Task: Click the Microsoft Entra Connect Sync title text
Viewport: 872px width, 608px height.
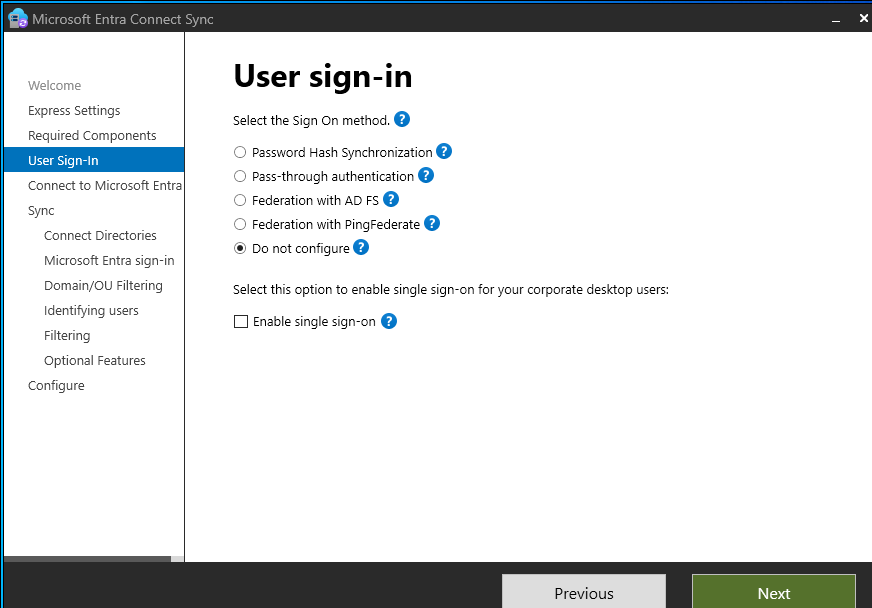Action: click(123, 19)
